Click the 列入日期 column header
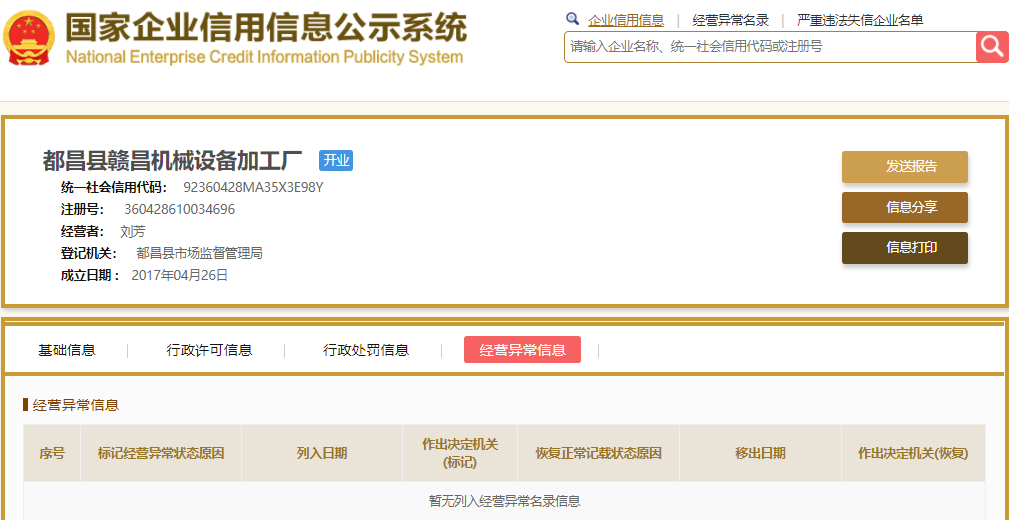1009x520 pixels. pos(322,453)
